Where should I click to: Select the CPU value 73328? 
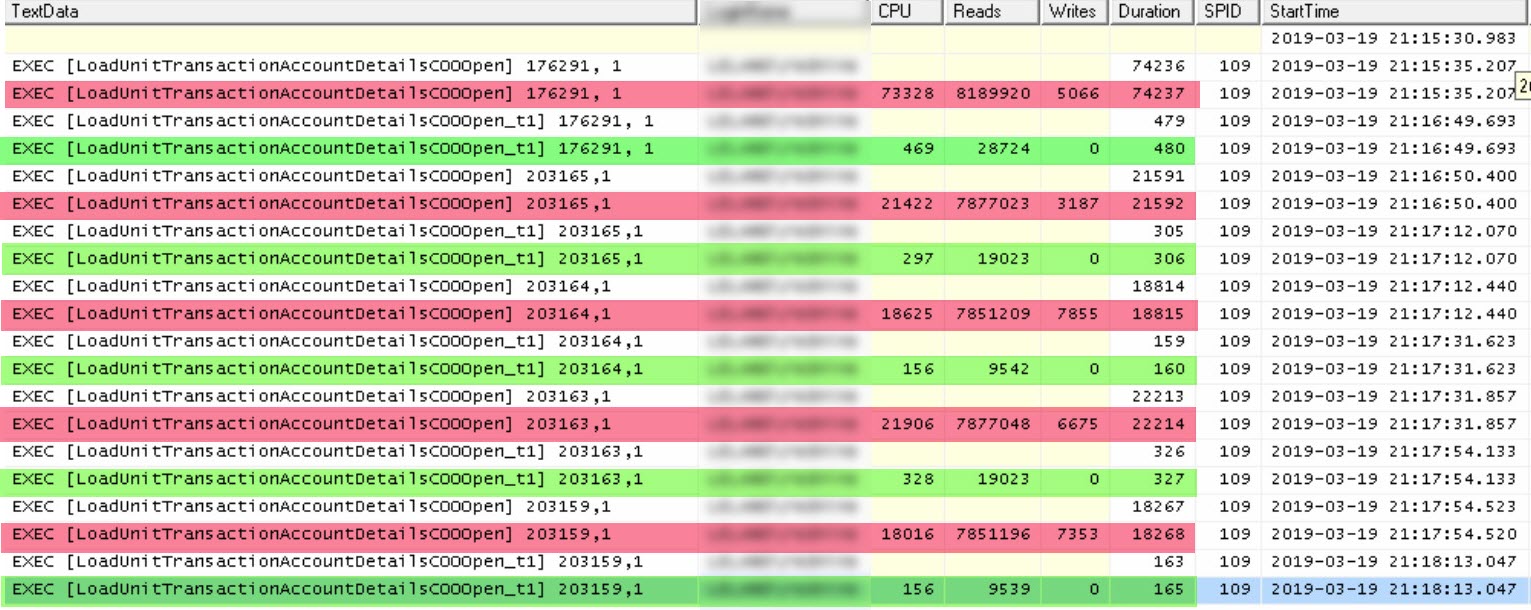pyautogui.click(x=907, y=93)
